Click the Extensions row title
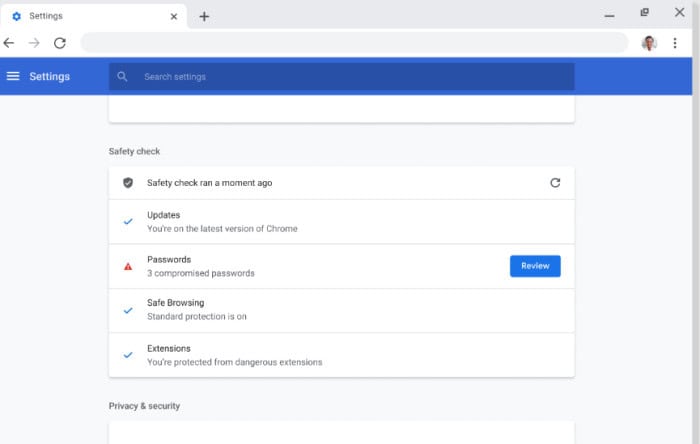 coord(169,349)
